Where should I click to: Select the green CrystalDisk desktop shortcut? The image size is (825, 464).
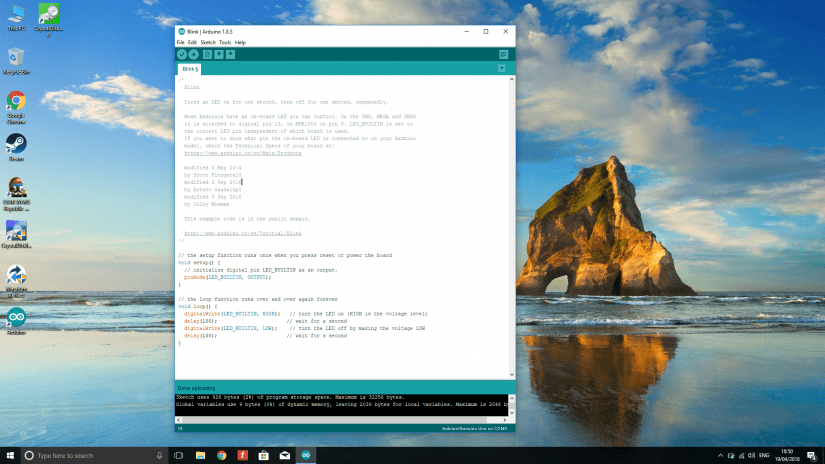click(x=48, y=20)
